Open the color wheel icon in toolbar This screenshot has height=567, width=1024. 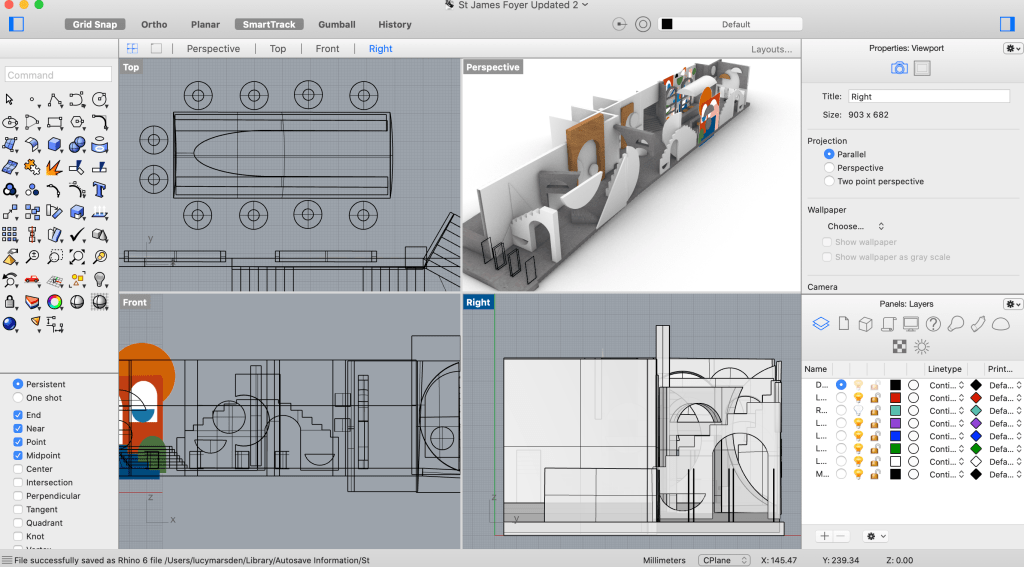point(55,300)
